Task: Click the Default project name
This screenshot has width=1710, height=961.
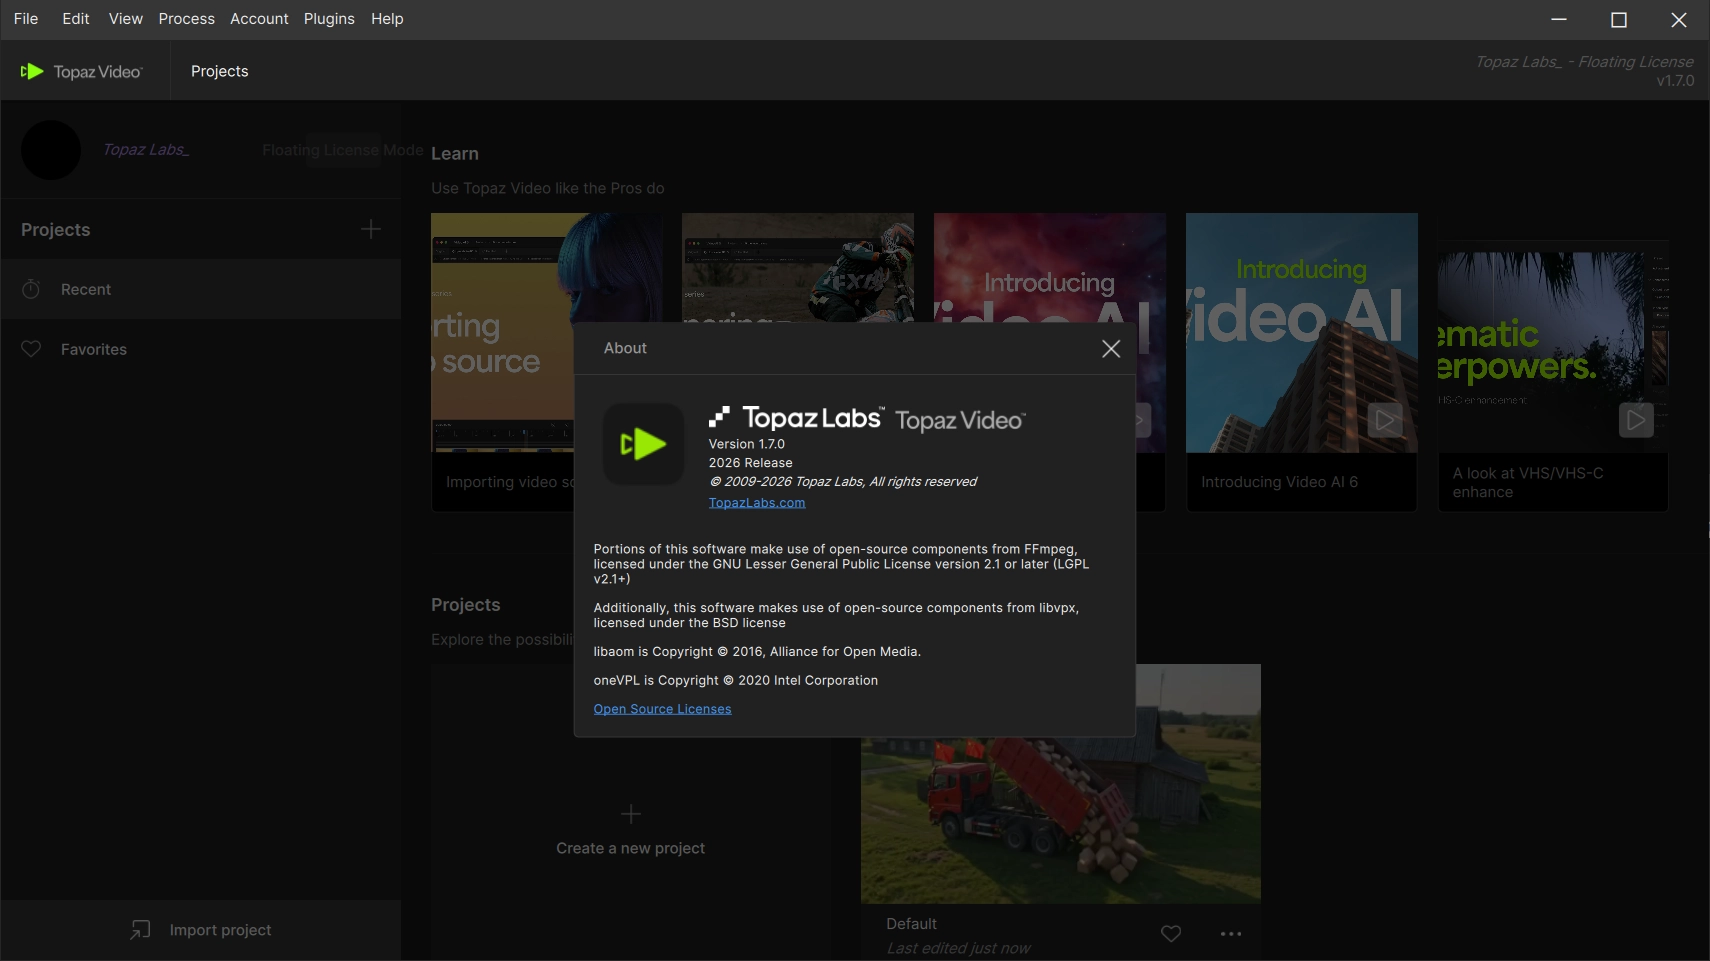Action: [x=912, y=924]
